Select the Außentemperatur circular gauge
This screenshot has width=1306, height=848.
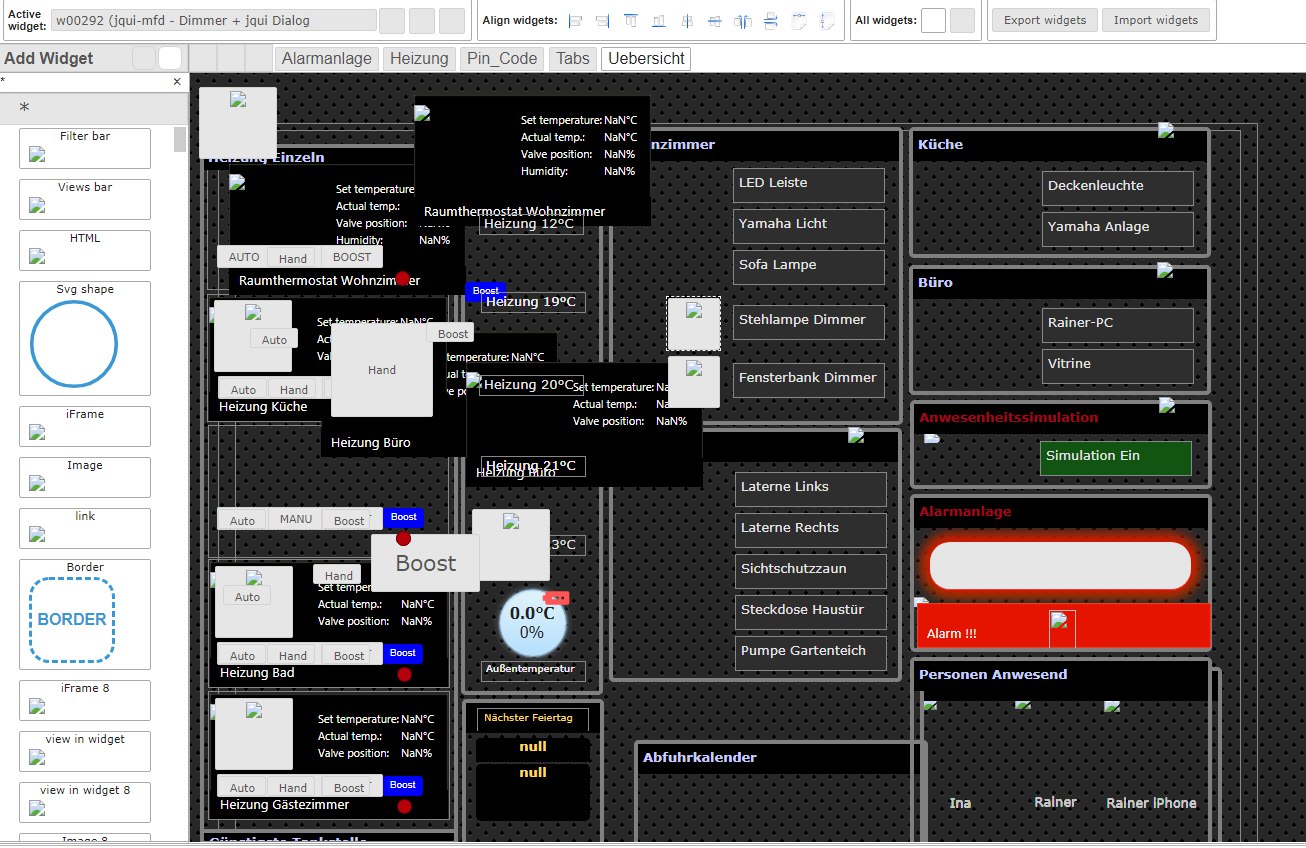pos(533,622)
